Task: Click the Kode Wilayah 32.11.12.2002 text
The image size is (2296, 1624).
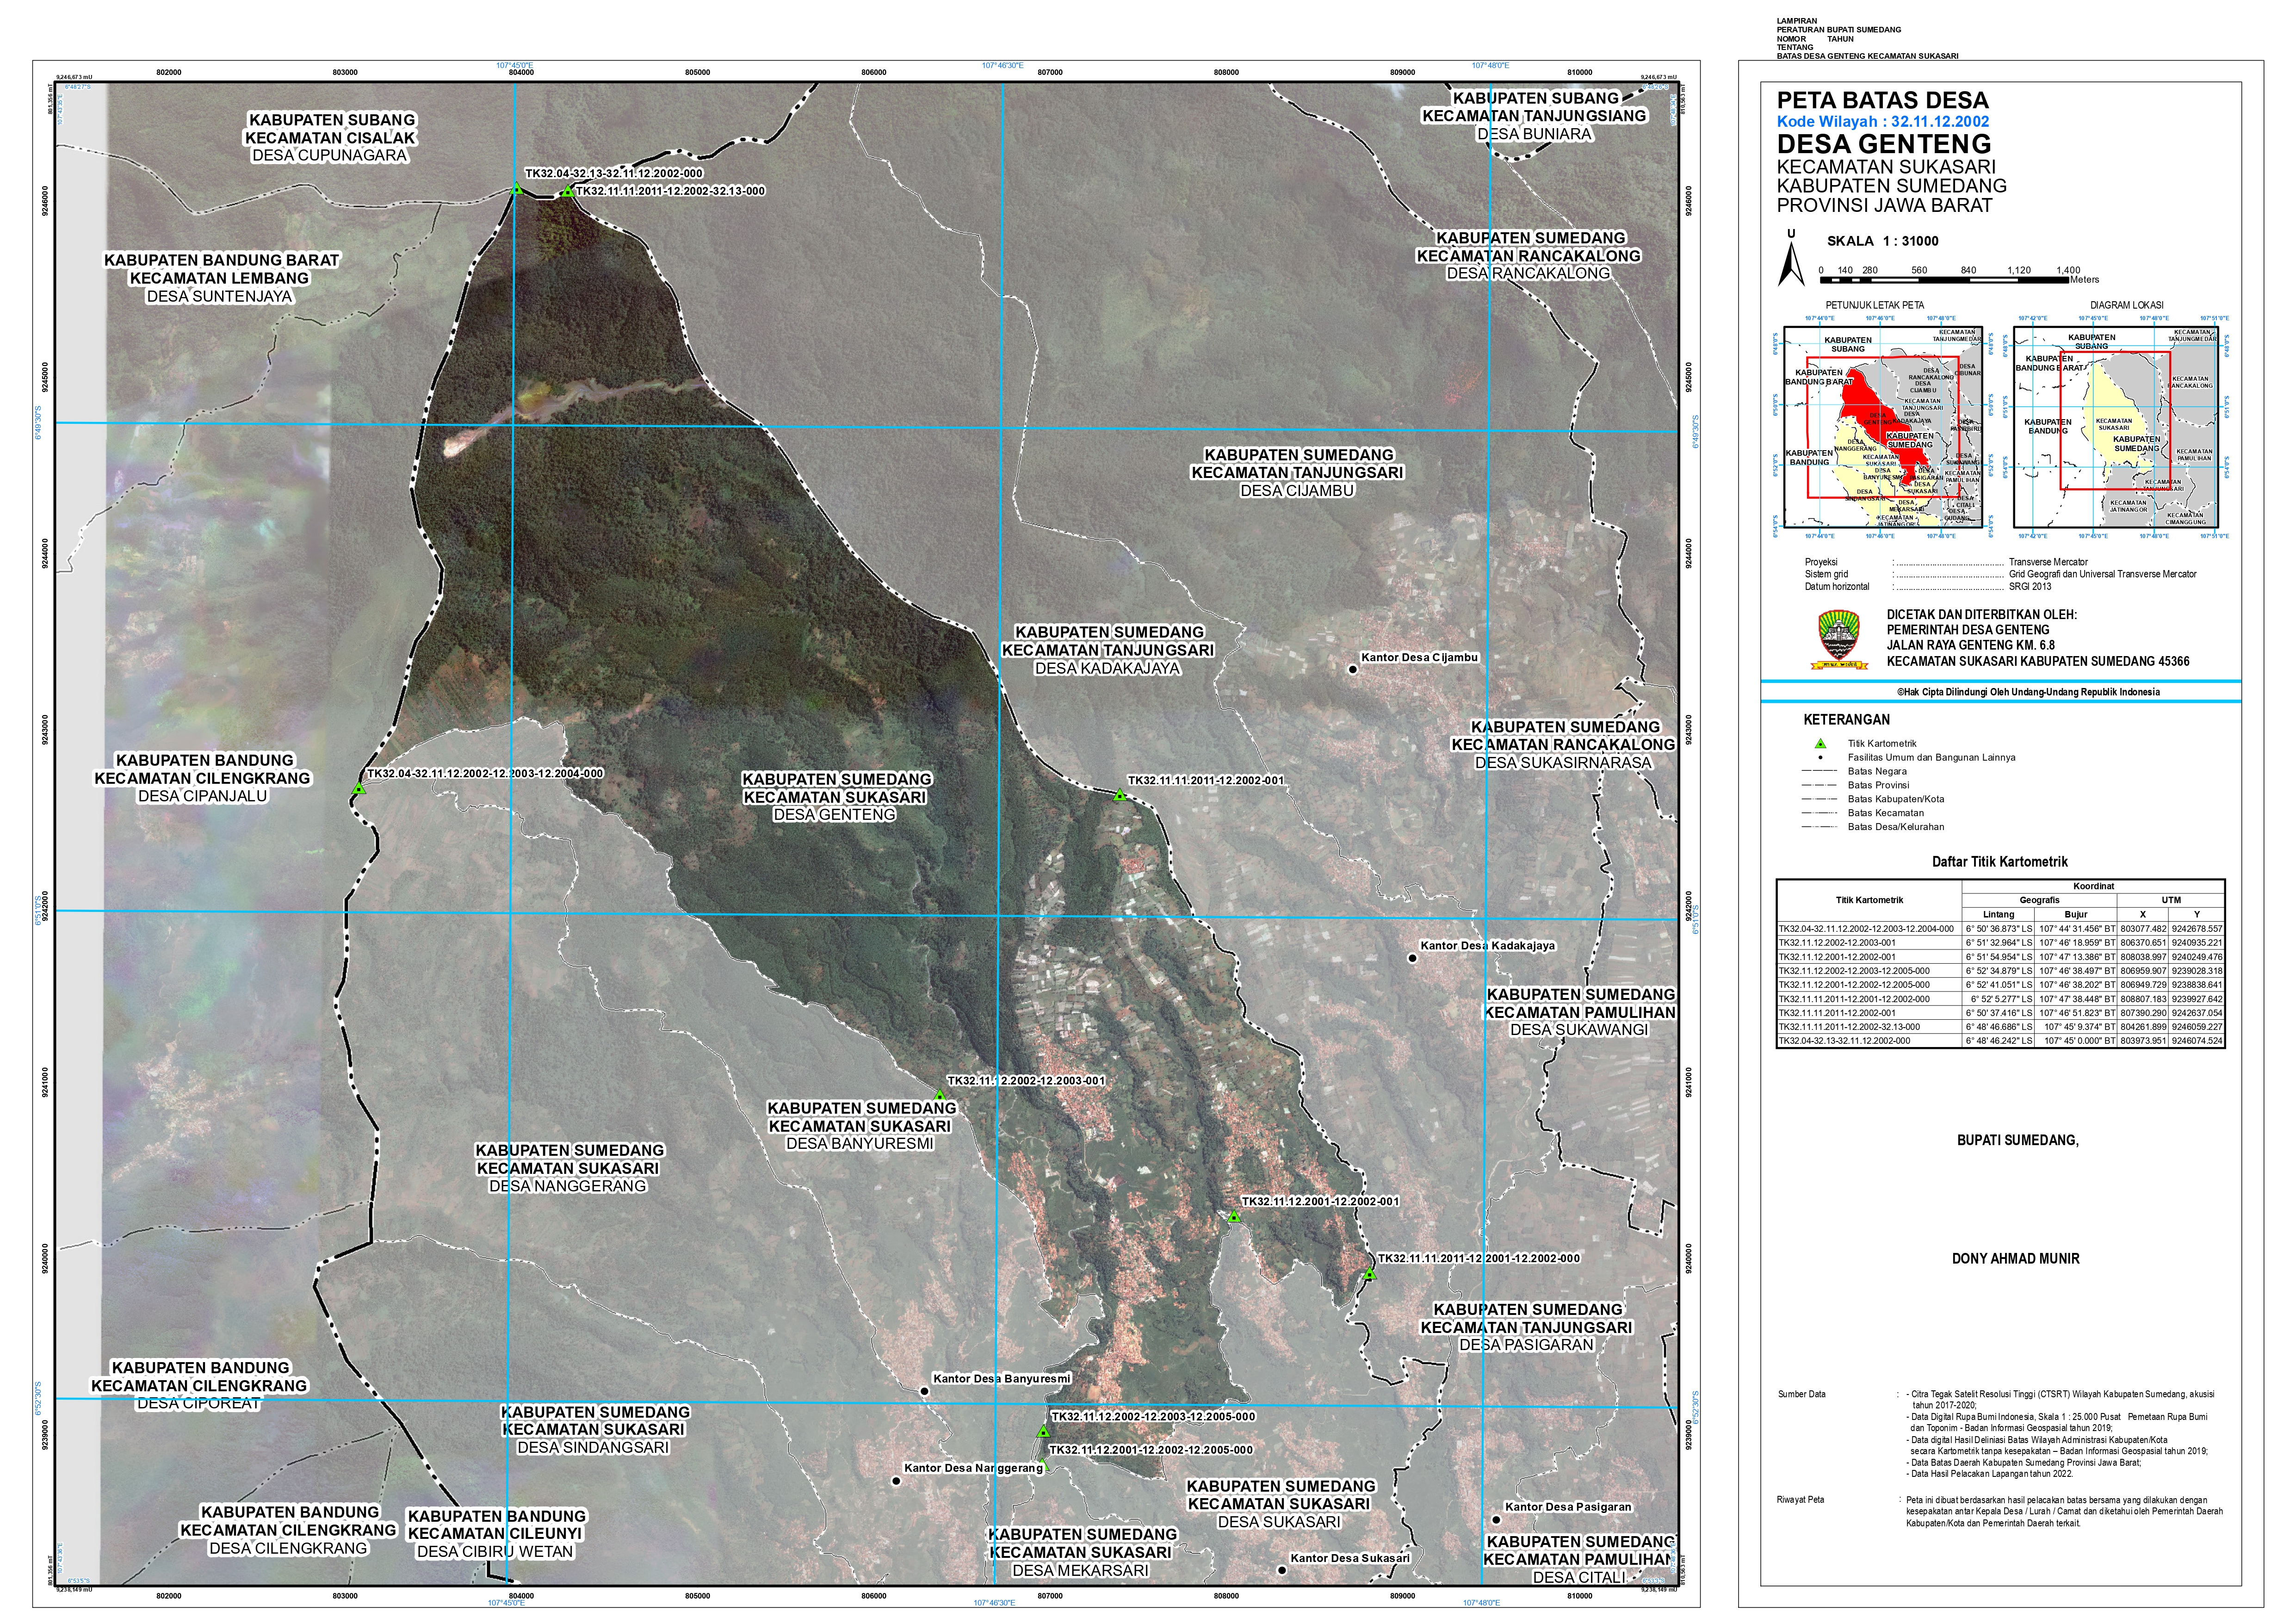Action: (1882, 121)
